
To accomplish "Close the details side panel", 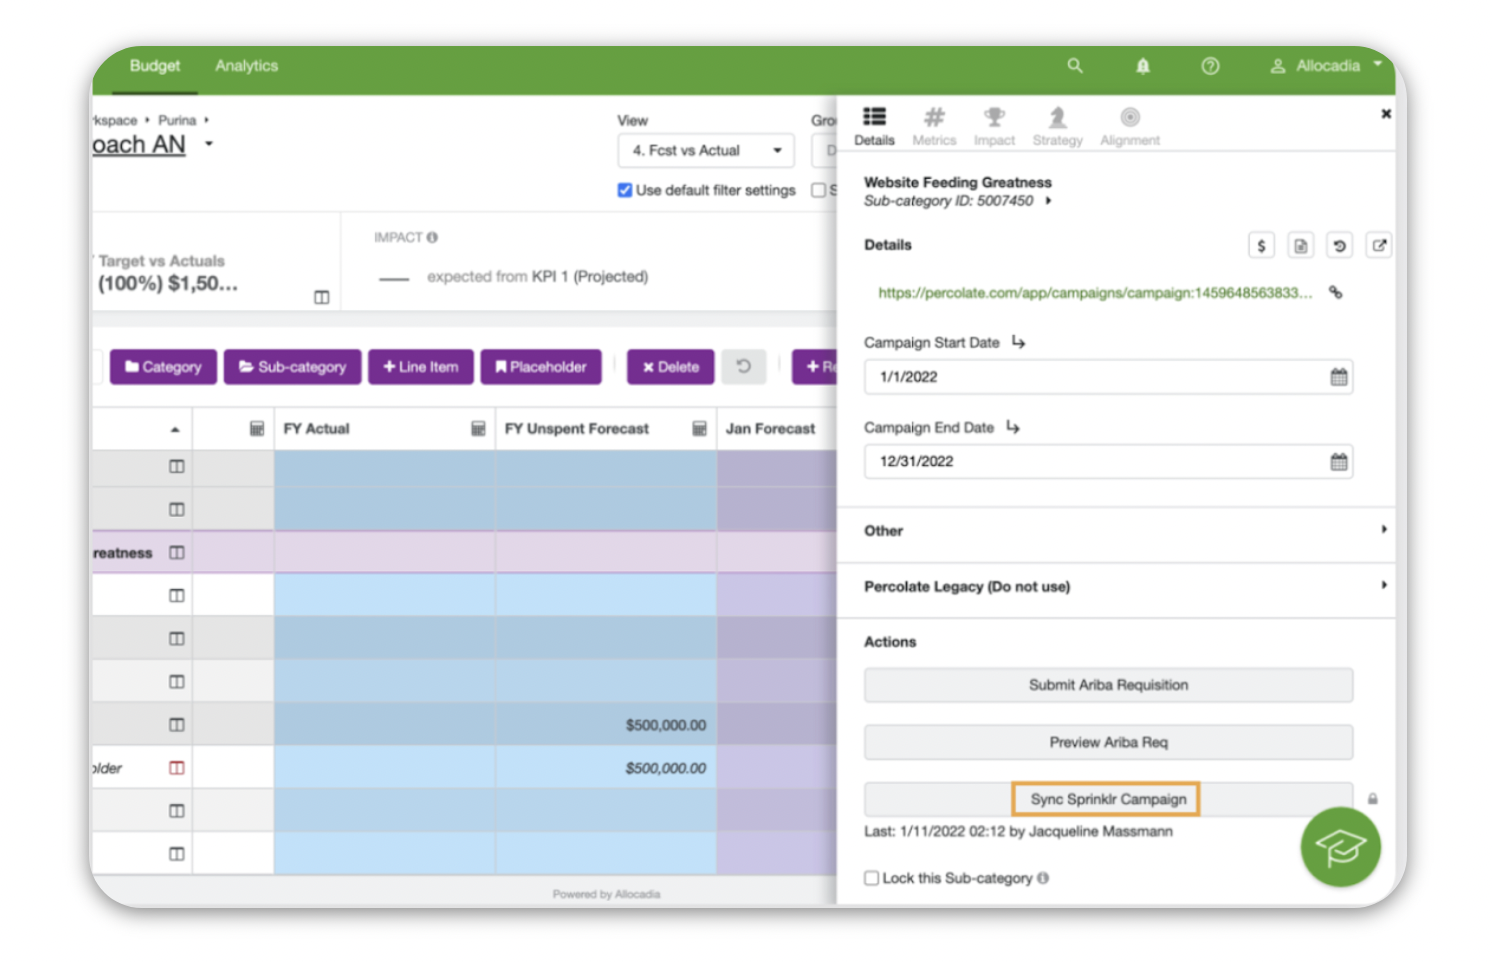I will [x=1386, y=114].
